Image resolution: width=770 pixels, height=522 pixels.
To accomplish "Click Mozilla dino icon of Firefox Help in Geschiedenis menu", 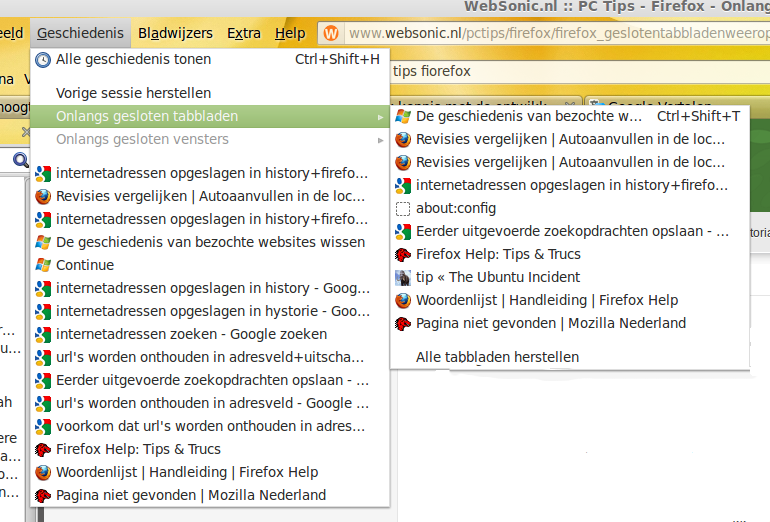I will click(43, 449).
